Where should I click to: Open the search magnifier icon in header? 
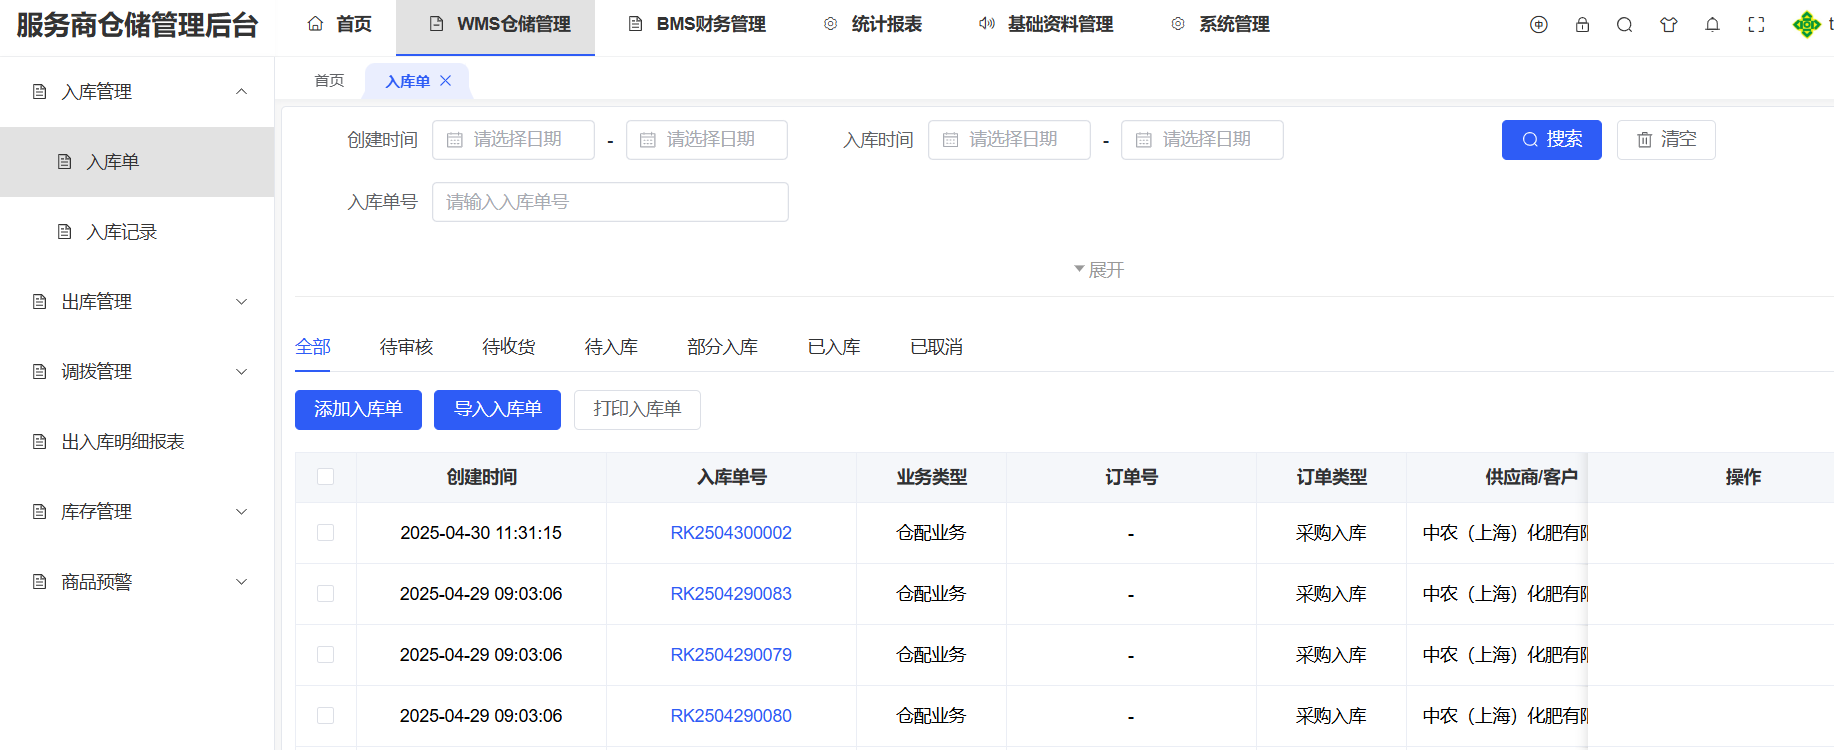(1625, 25)
